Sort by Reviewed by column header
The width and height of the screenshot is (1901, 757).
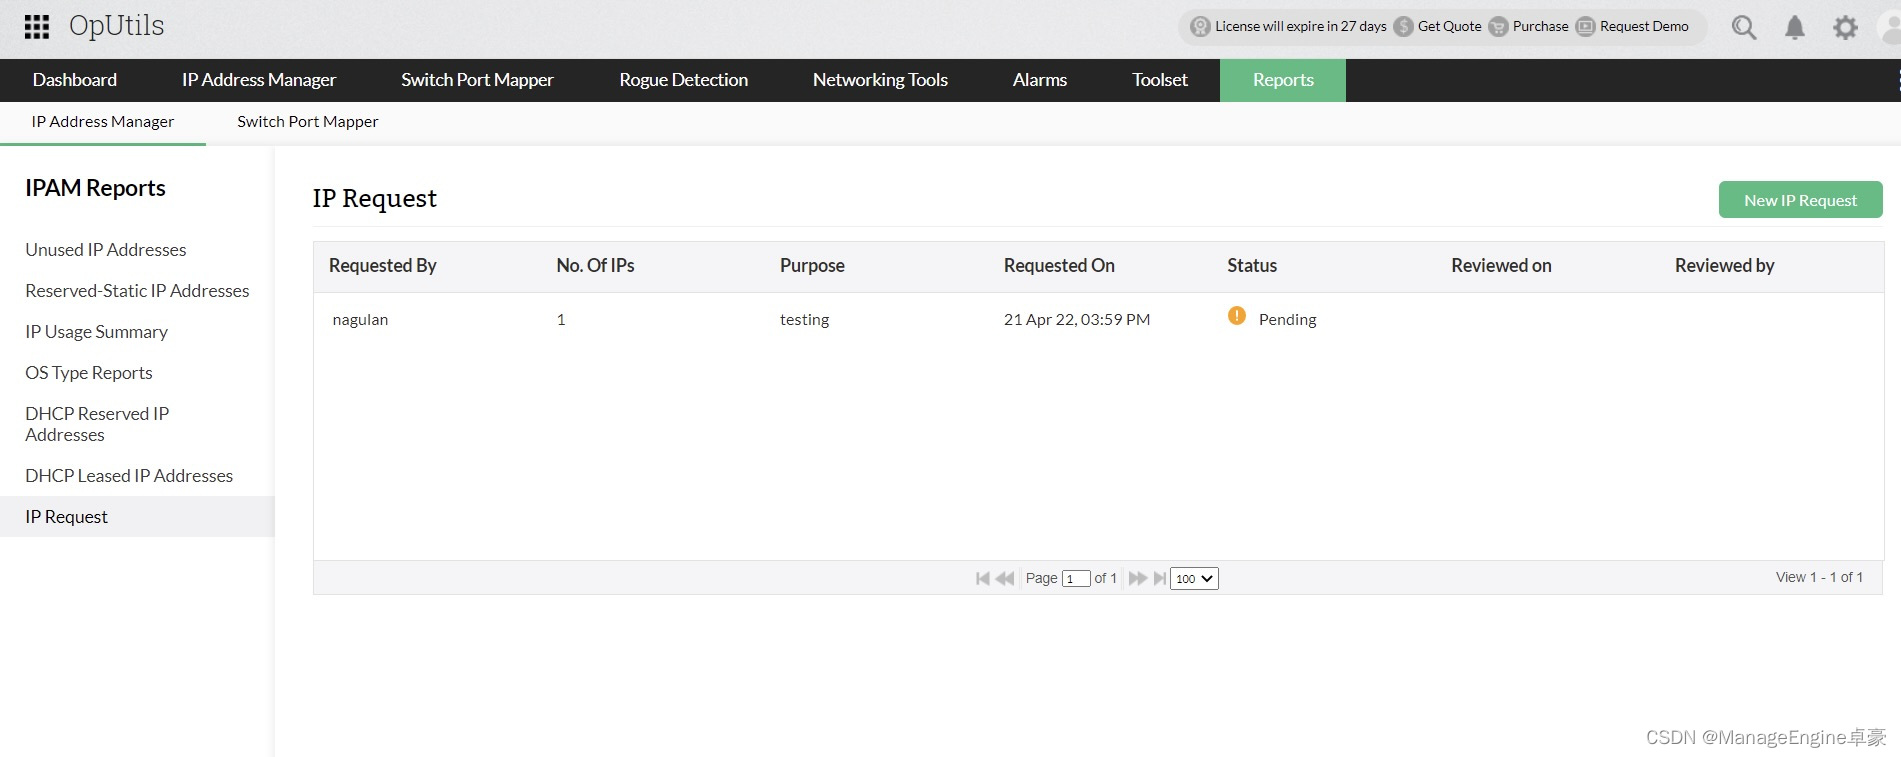(1724, 266)
